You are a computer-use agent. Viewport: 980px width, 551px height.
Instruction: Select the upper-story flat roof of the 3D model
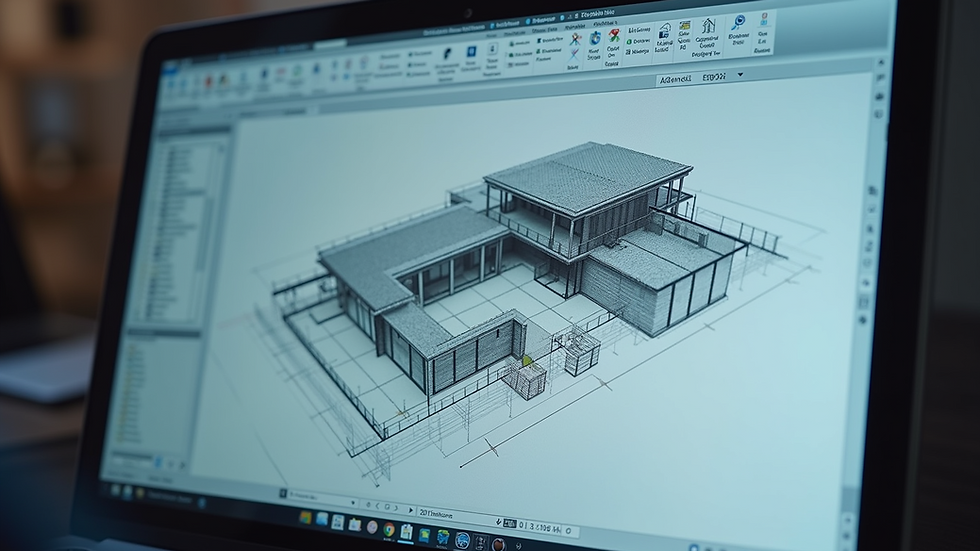(588, 176)
